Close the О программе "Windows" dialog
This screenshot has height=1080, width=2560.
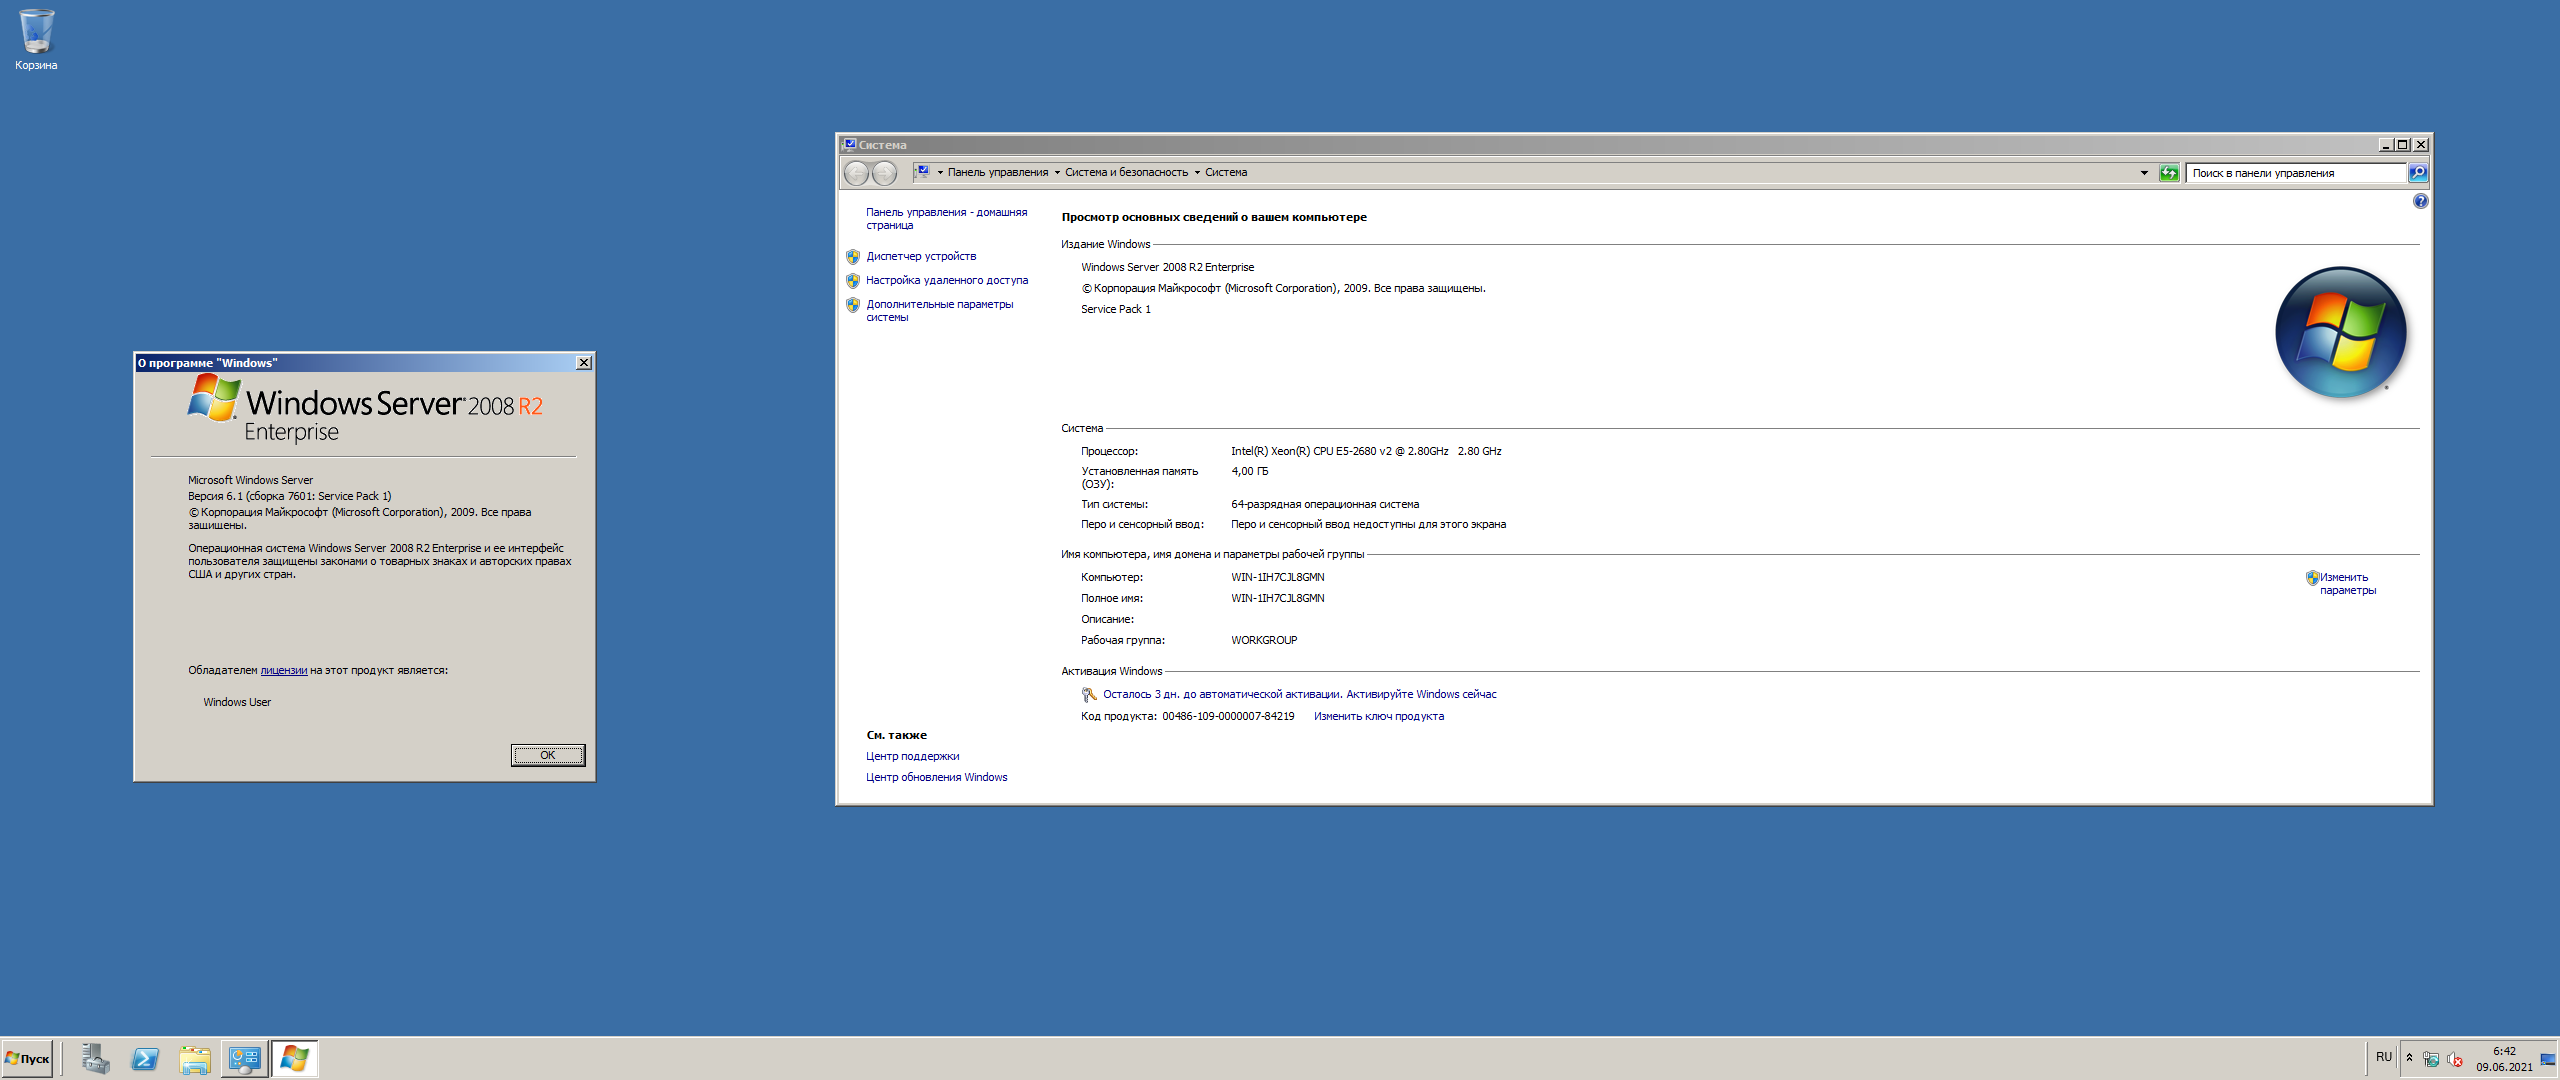click(584, 363)
